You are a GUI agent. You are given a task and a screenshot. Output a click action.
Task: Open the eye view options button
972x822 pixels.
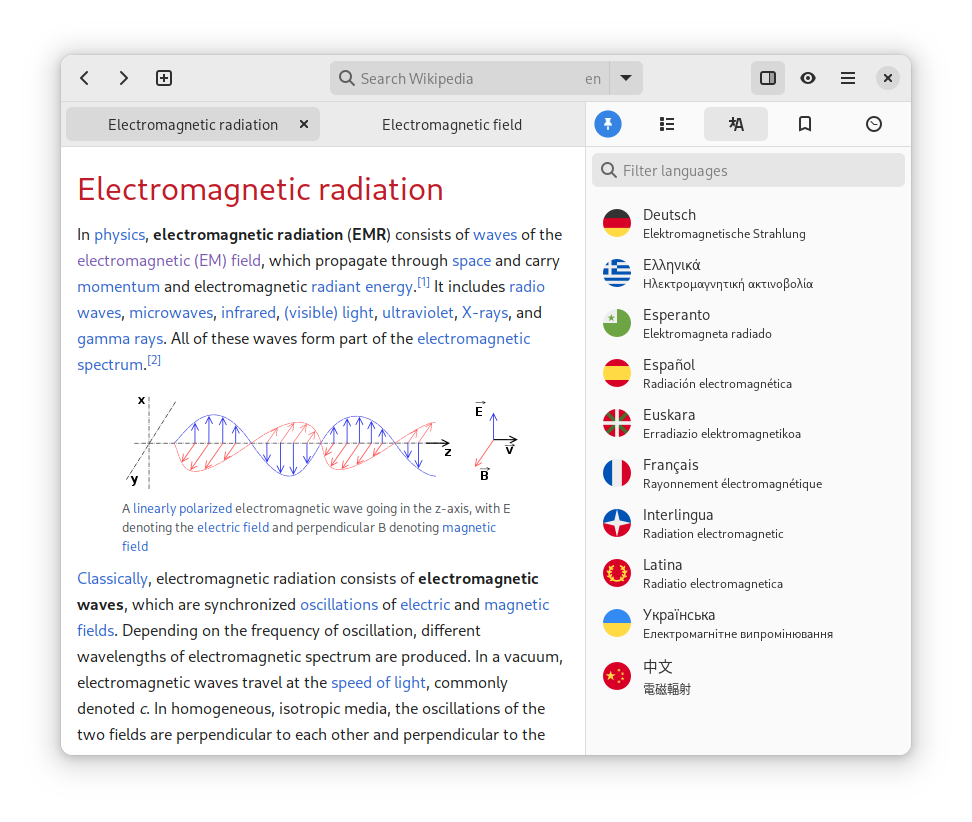pos(808,78)
